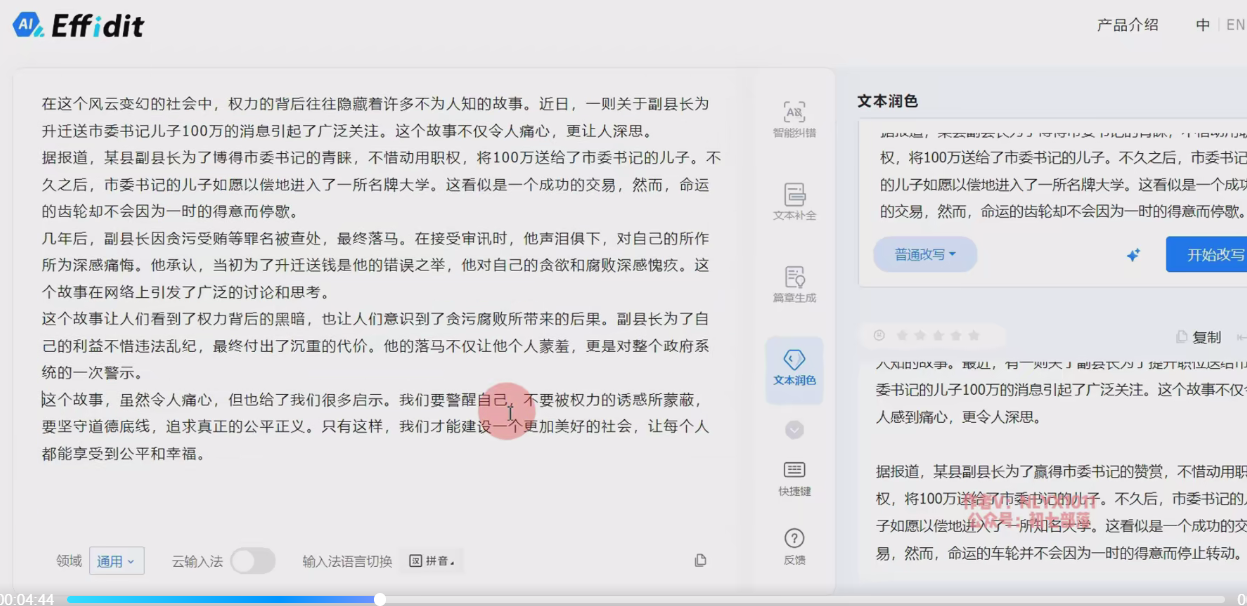
Task: Click the 反馈 feedback question icon
Action: tap(794, 546)
